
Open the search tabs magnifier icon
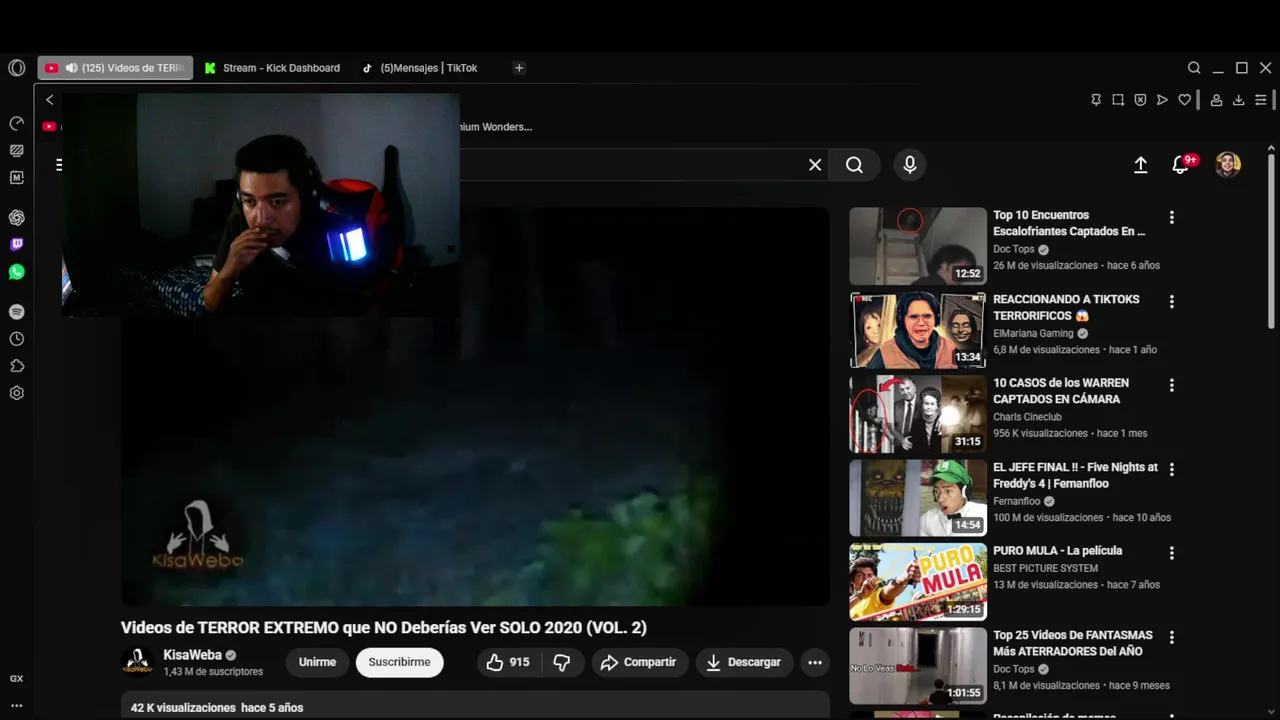point(1194,68)
